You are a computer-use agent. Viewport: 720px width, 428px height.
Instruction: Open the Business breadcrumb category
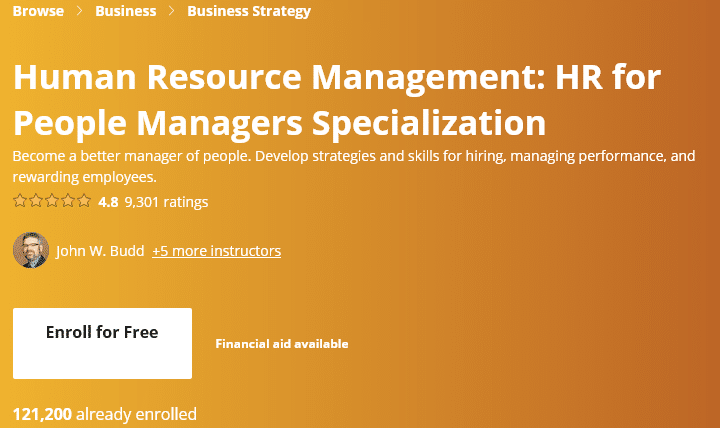[x=126, y=11]
